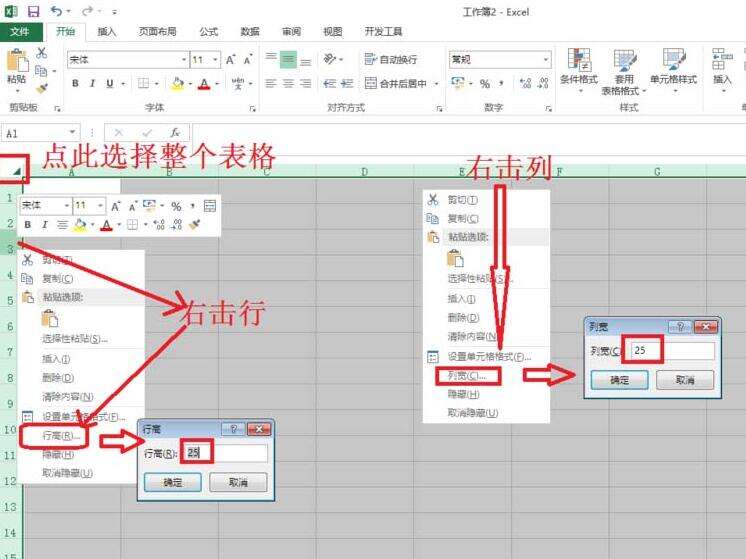Click Merge & Center (合并后居中)
The width and height of the screenshot is (746, 559).
[396, 84]
